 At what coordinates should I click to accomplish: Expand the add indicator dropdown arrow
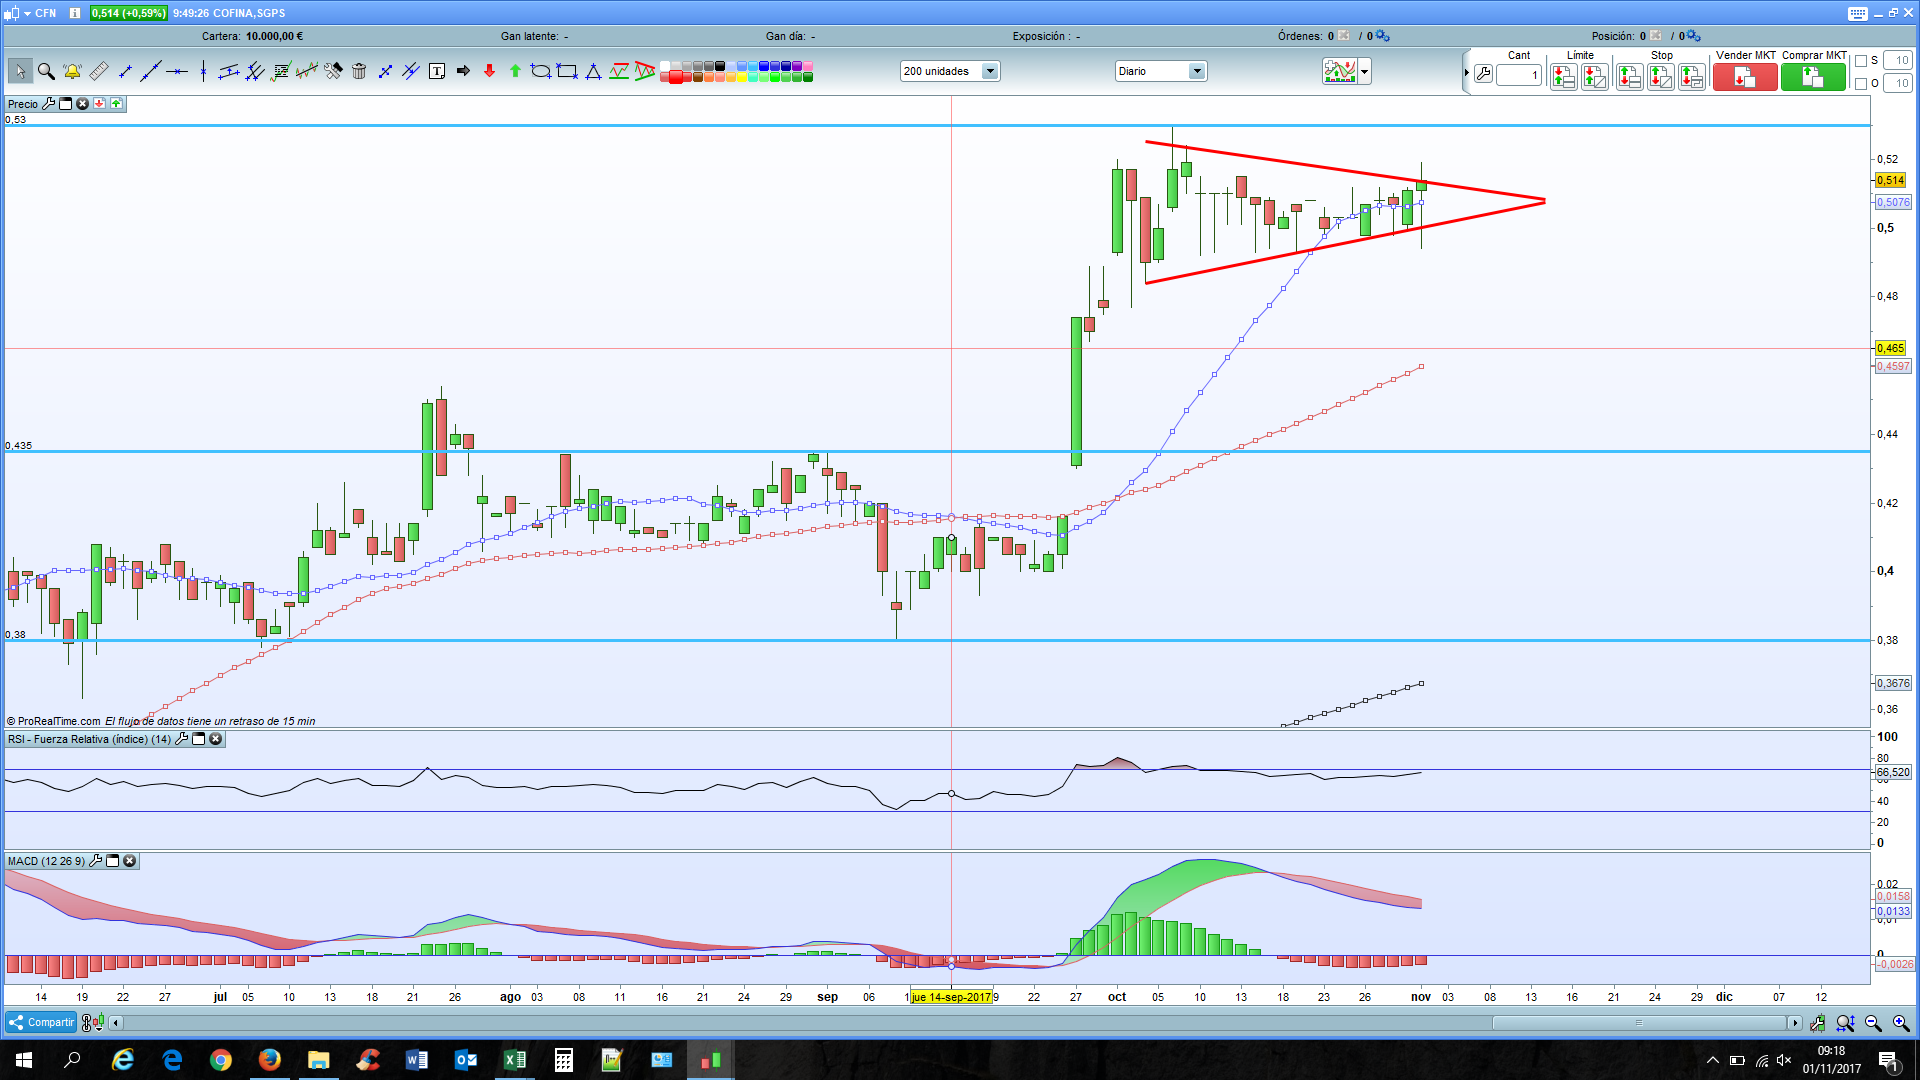pyautogui.click(x=1364, y=72)
